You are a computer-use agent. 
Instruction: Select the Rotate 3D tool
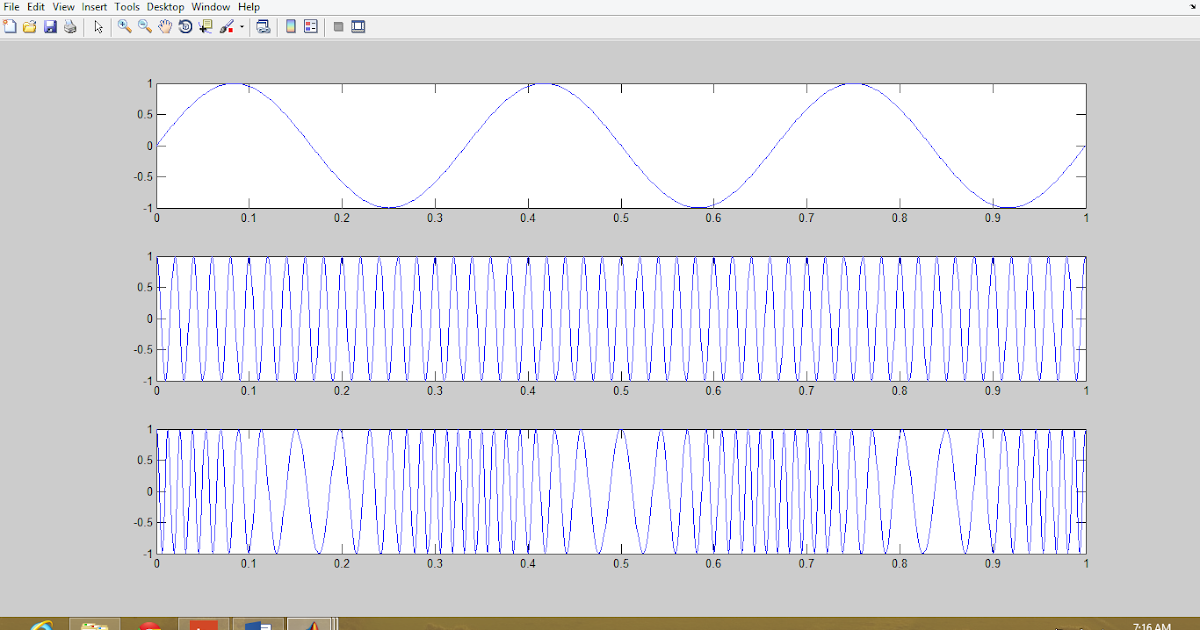[x=184, y=27]
